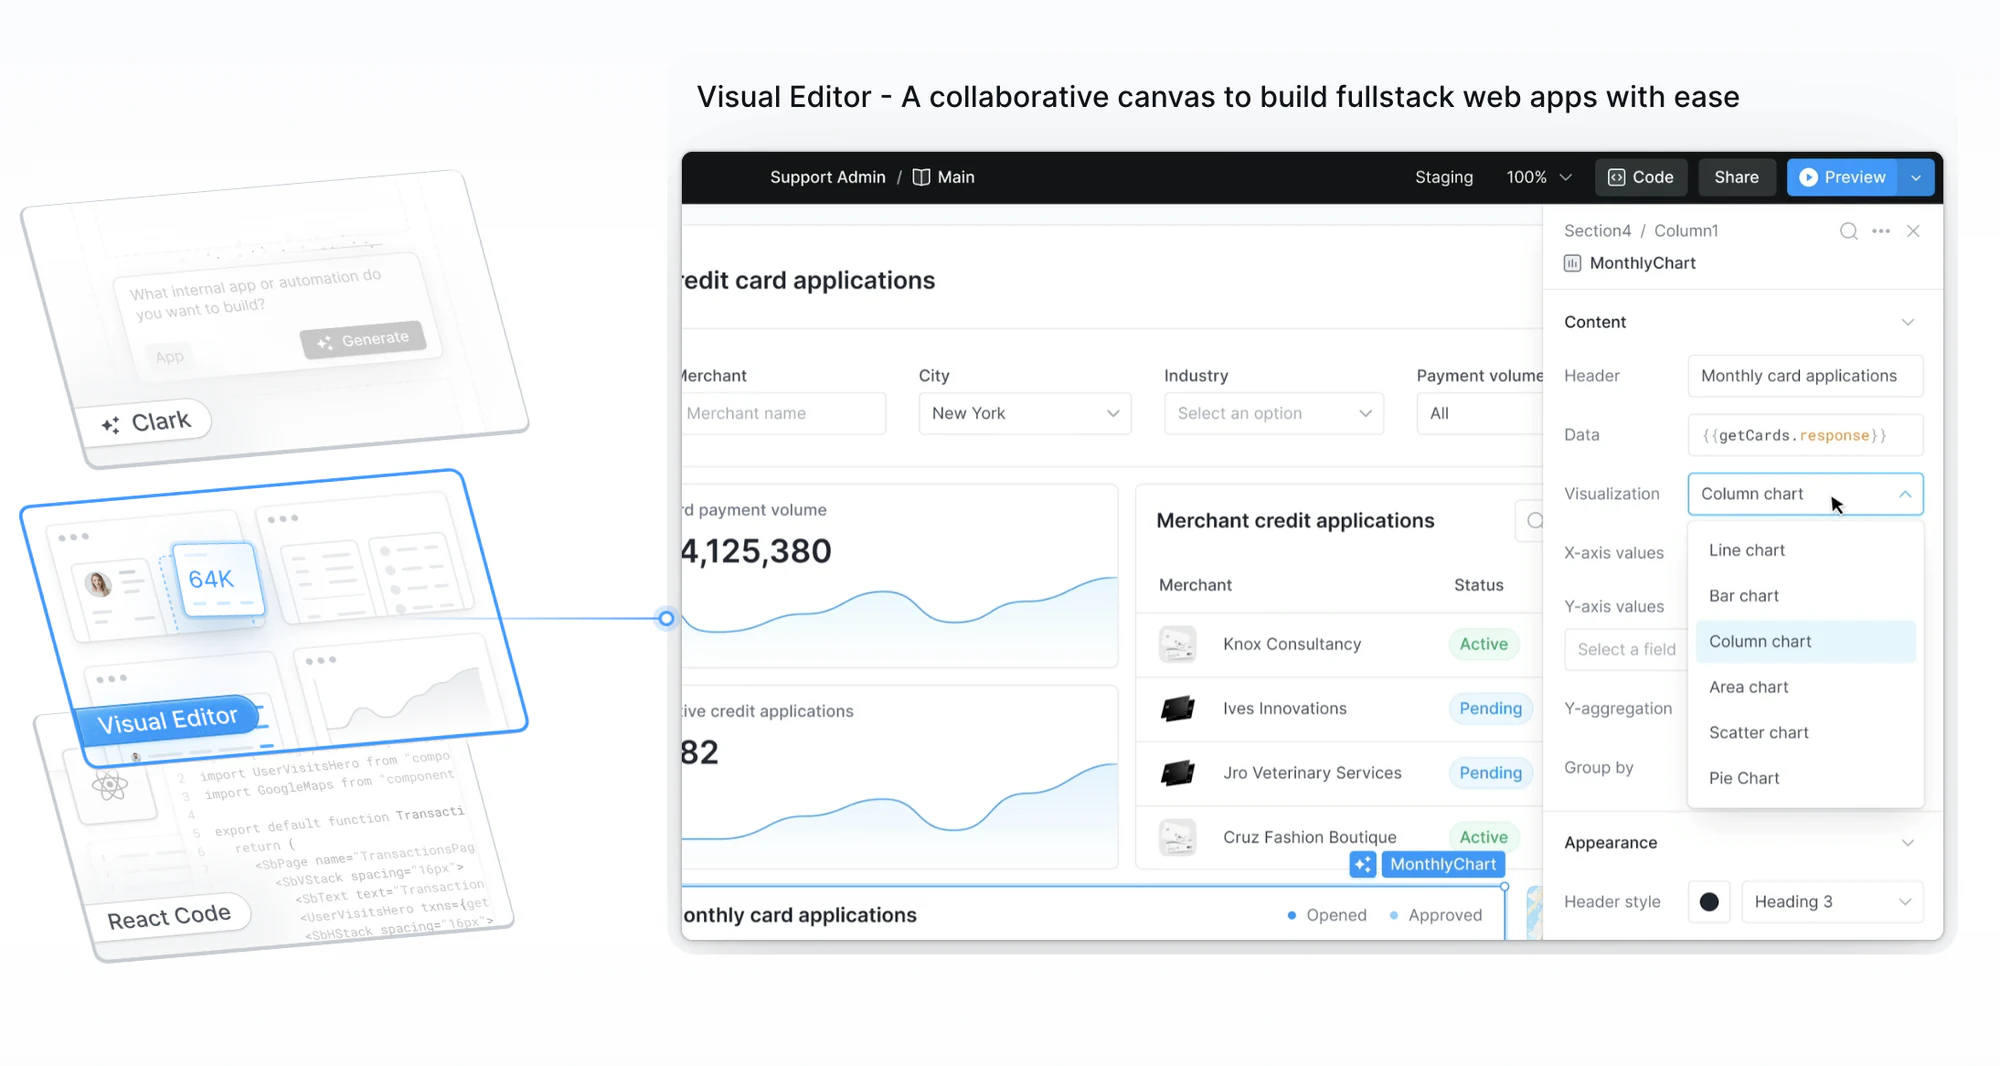This screenshot has height=1066, width=2000.
Task: Click the Staging environment label
Action: pos(1444,177)
